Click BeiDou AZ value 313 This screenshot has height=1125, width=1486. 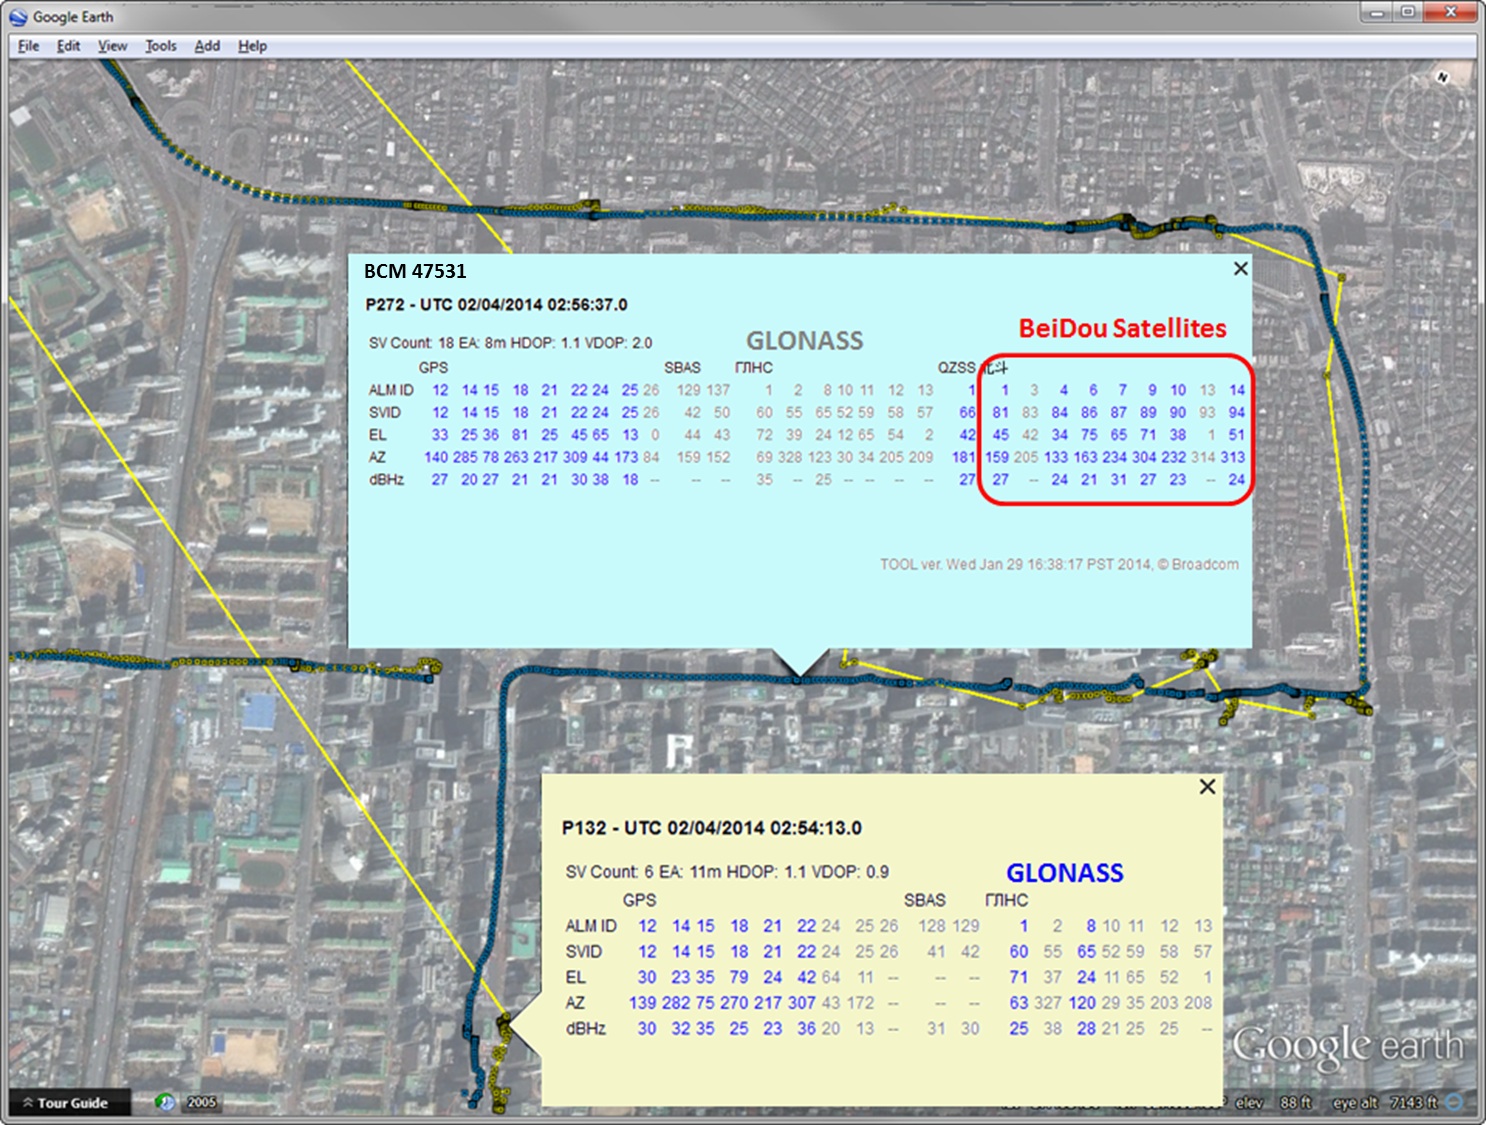(1233, 457)
